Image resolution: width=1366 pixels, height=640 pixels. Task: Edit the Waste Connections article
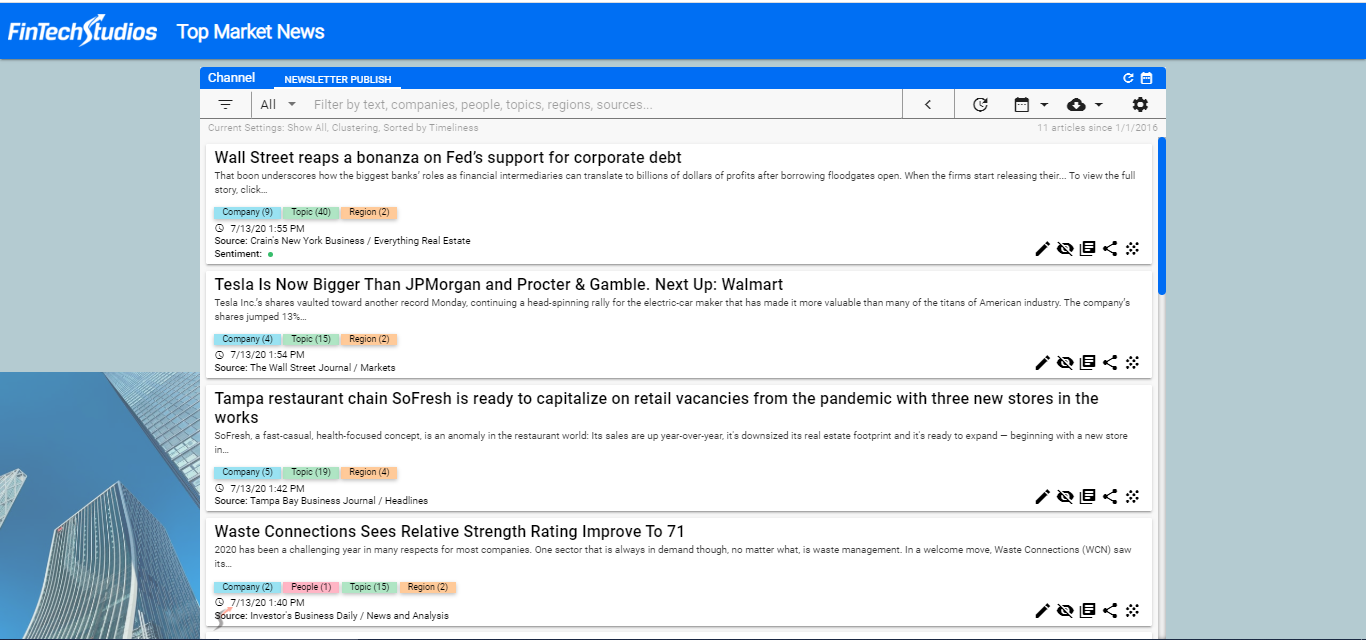[x=1043, y=611]
